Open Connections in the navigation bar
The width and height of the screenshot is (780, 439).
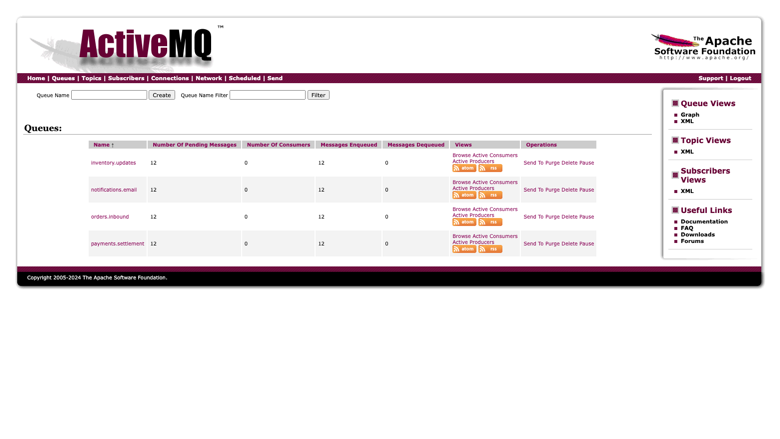pos(170,78)
